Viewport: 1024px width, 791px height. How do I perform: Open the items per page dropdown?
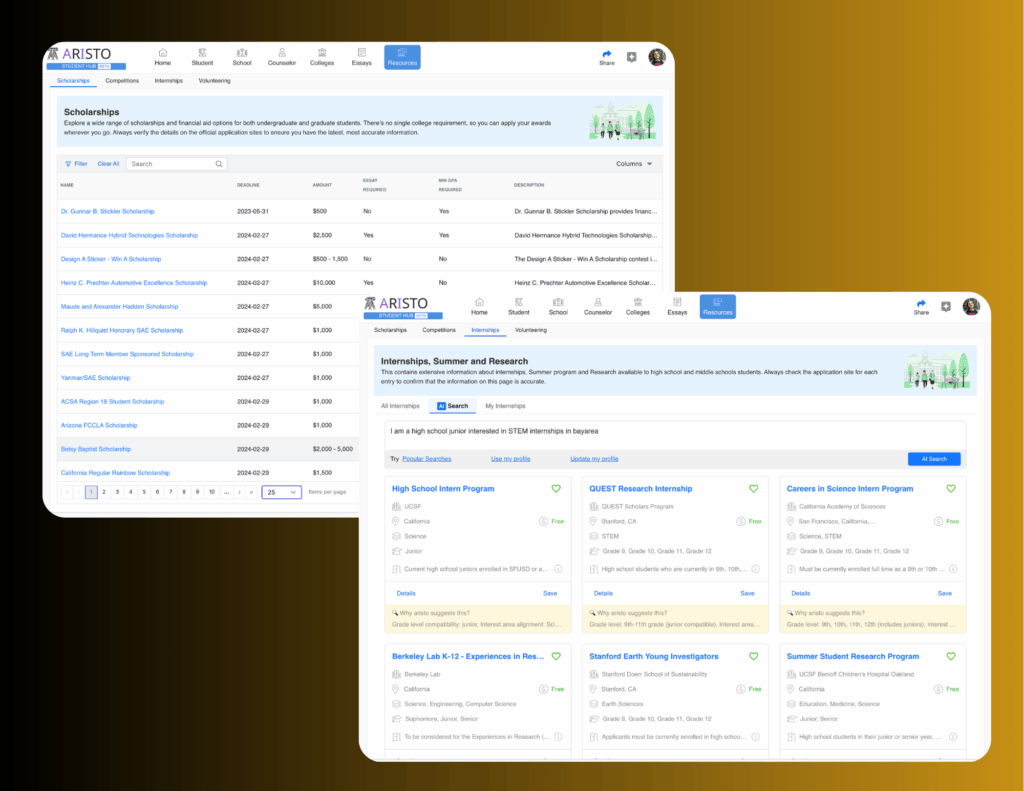point(281,492)
